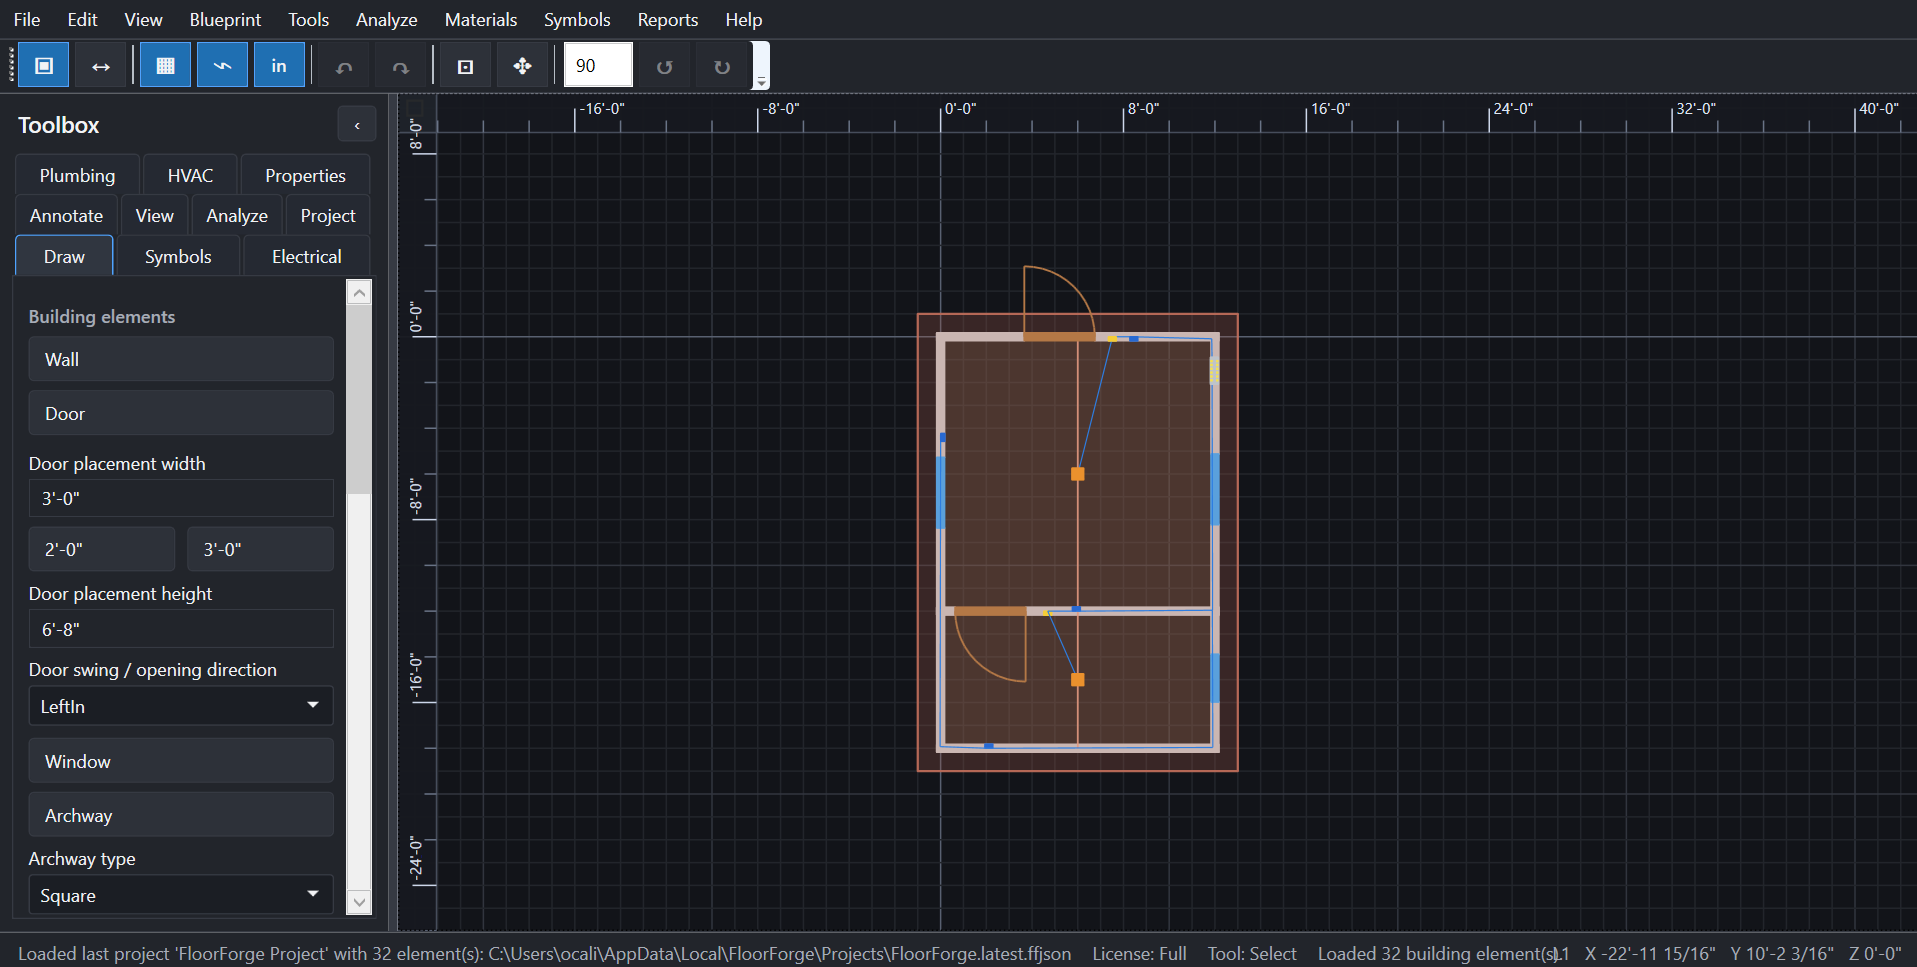Select the lower room orange center marker

(1078, 680)
